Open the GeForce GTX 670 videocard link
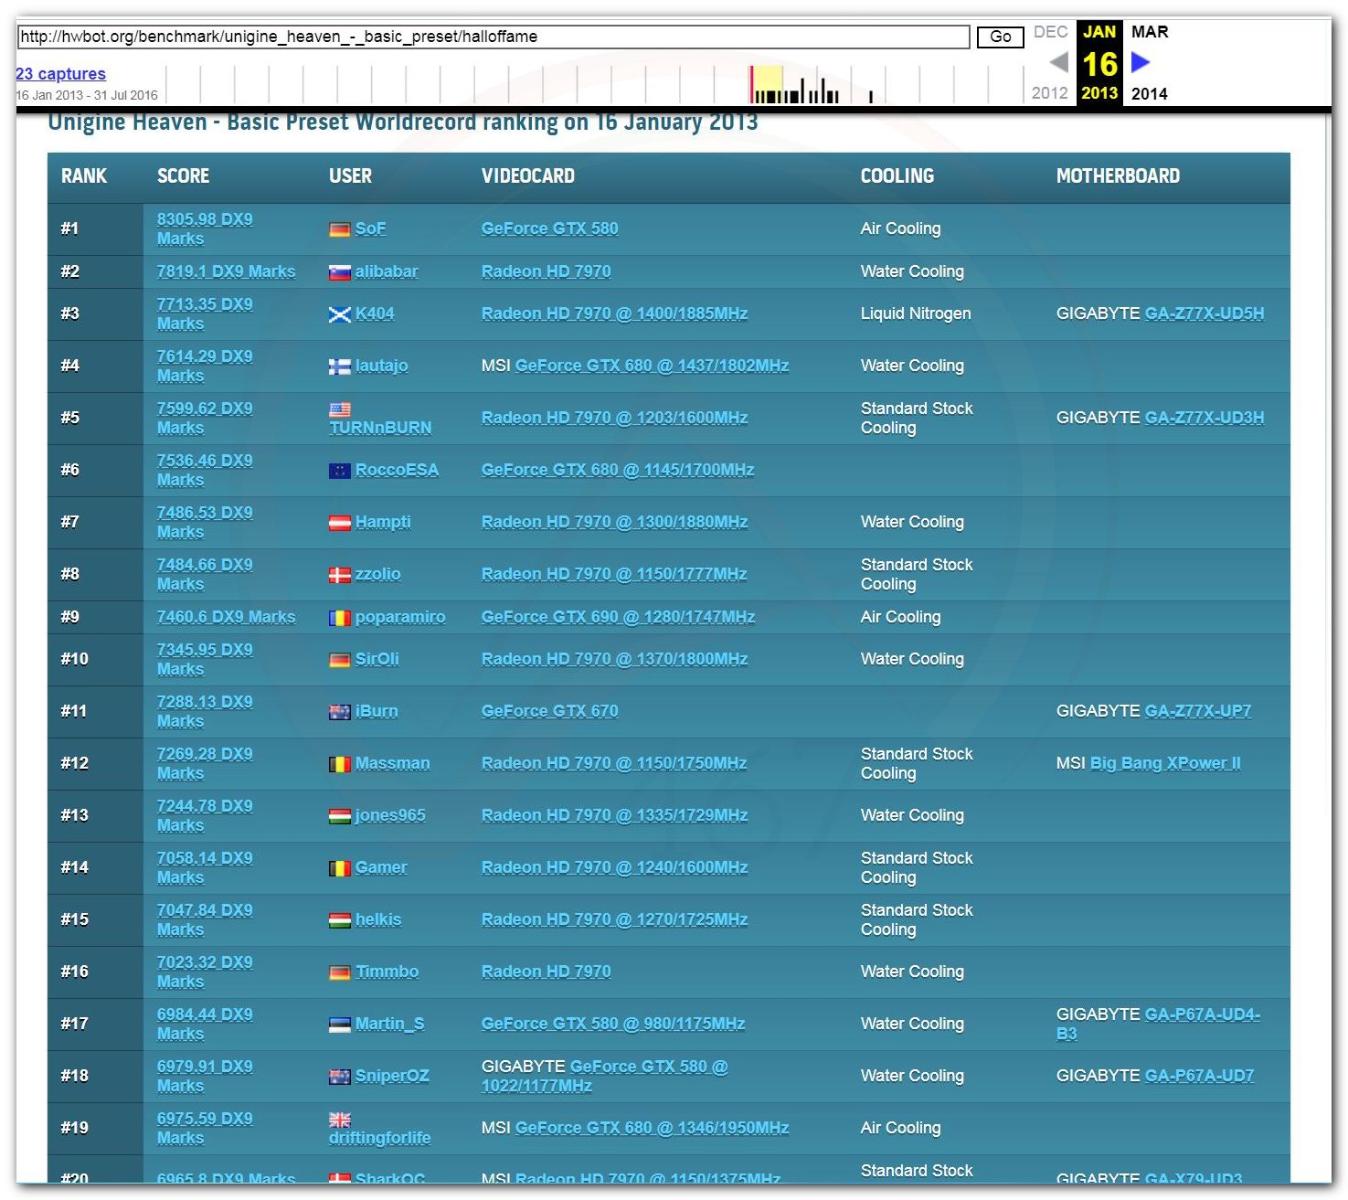Image resolution: width=1348 pixels, height=1200 pixels. pyautogui.click(x=549, y=711)
